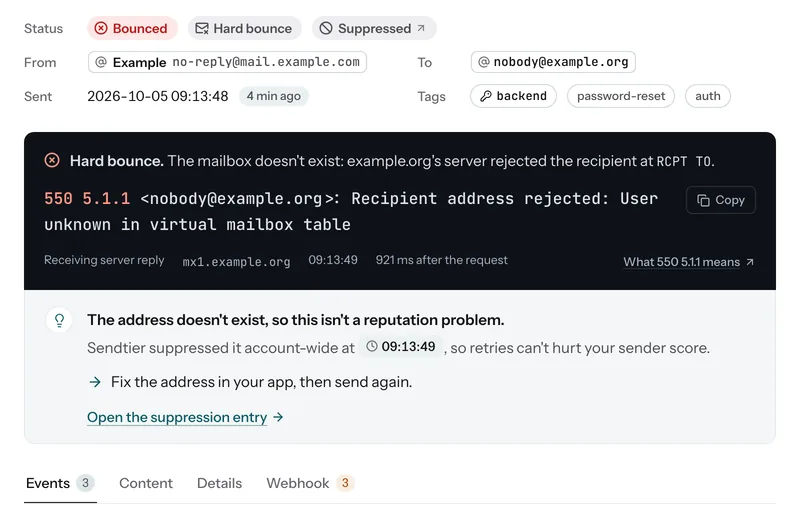This screenshot has height=514, width=800.
Task: Click the sent timestamp 2026-10-05 09:13:48
Action: coord(158,96)
